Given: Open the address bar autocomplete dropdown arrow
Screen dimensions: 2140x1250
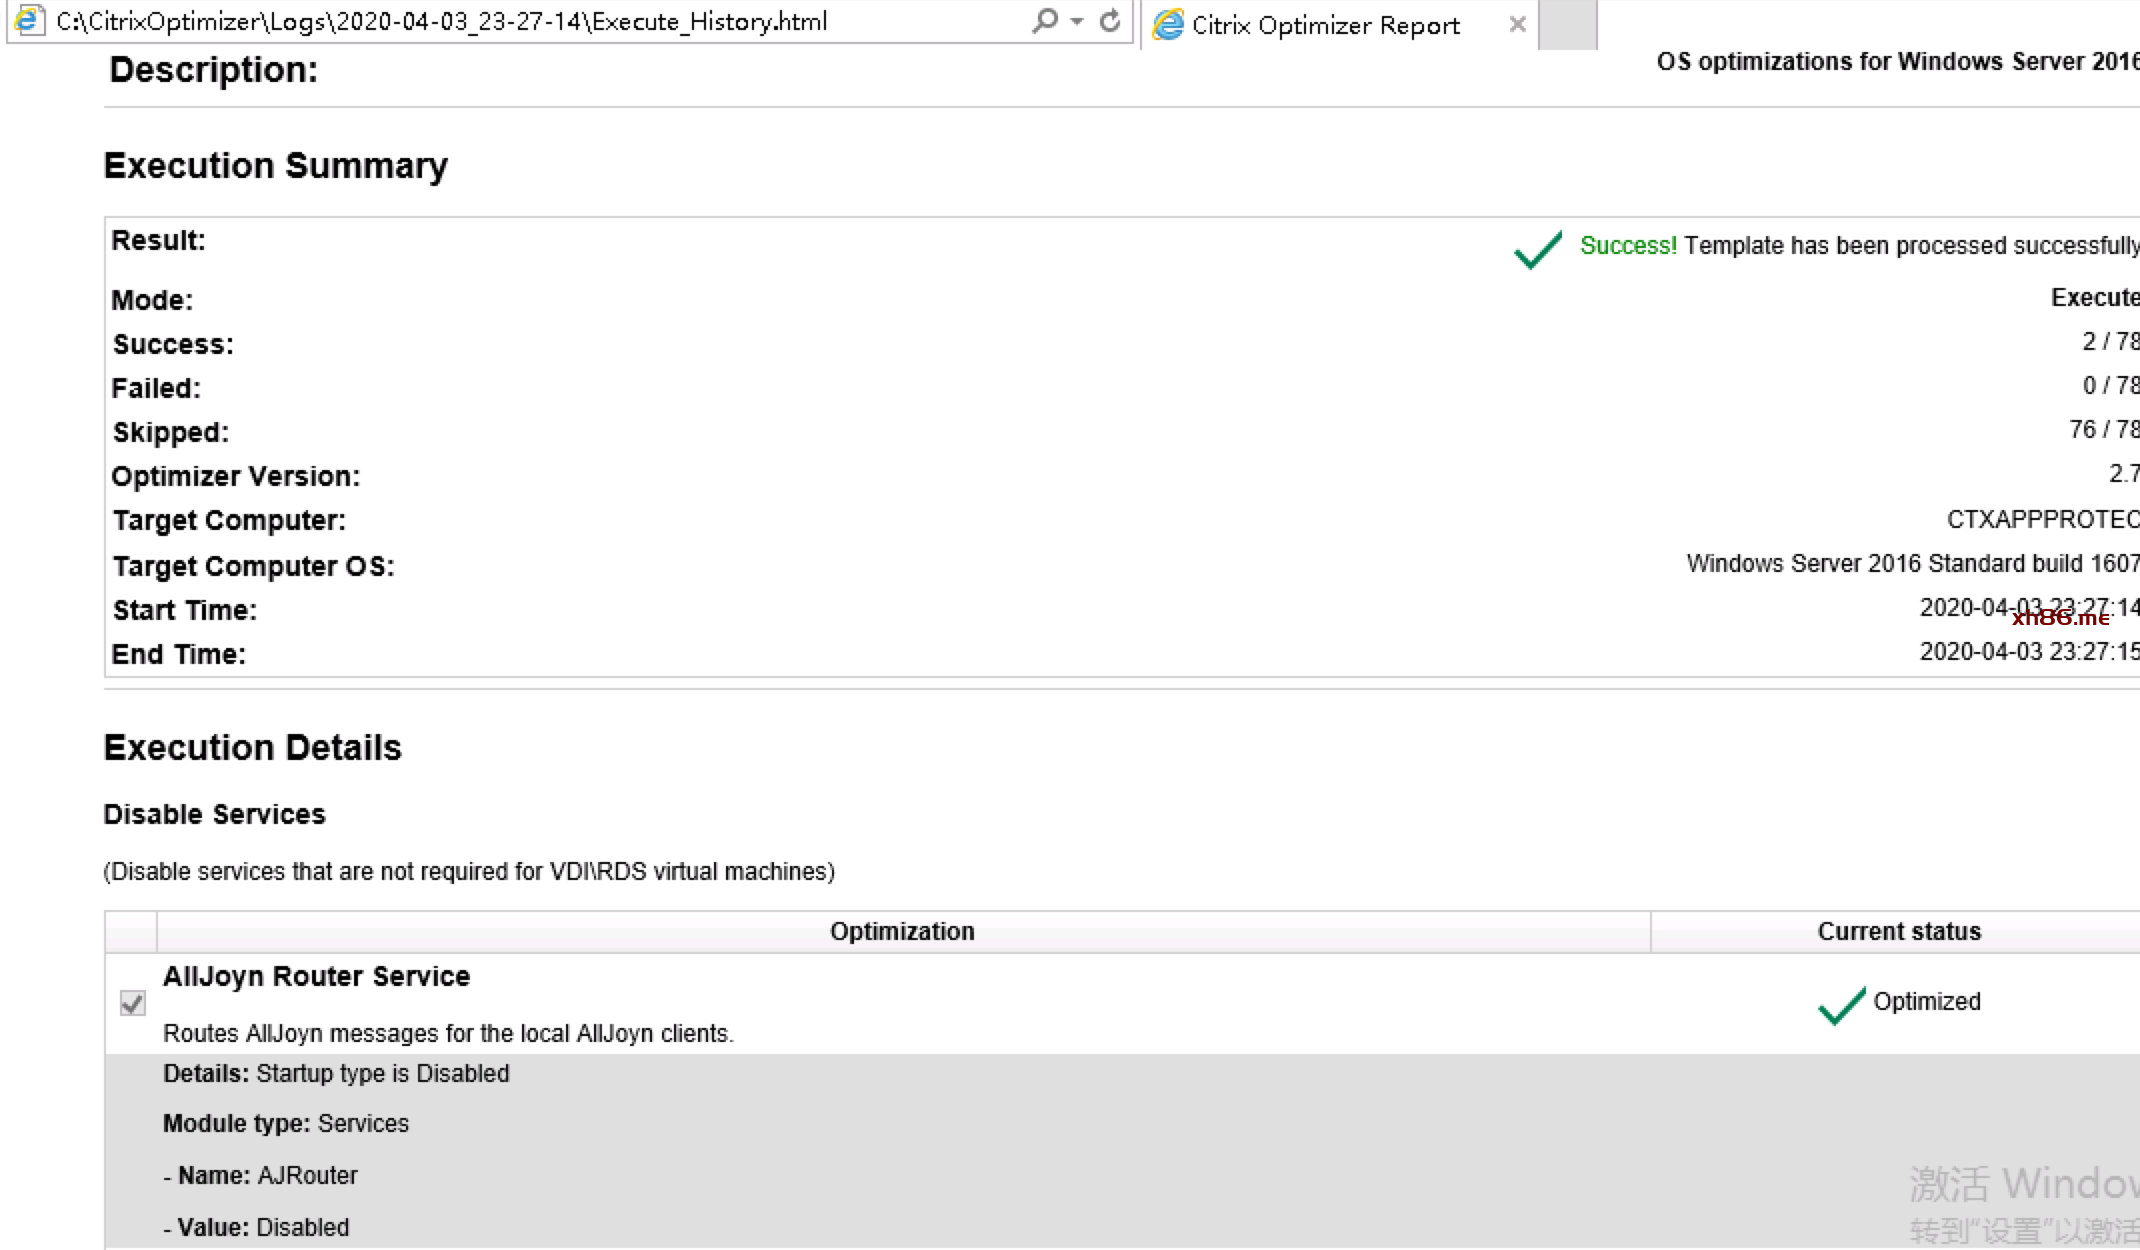Looking at the screenshot, I should [1077, 21].
